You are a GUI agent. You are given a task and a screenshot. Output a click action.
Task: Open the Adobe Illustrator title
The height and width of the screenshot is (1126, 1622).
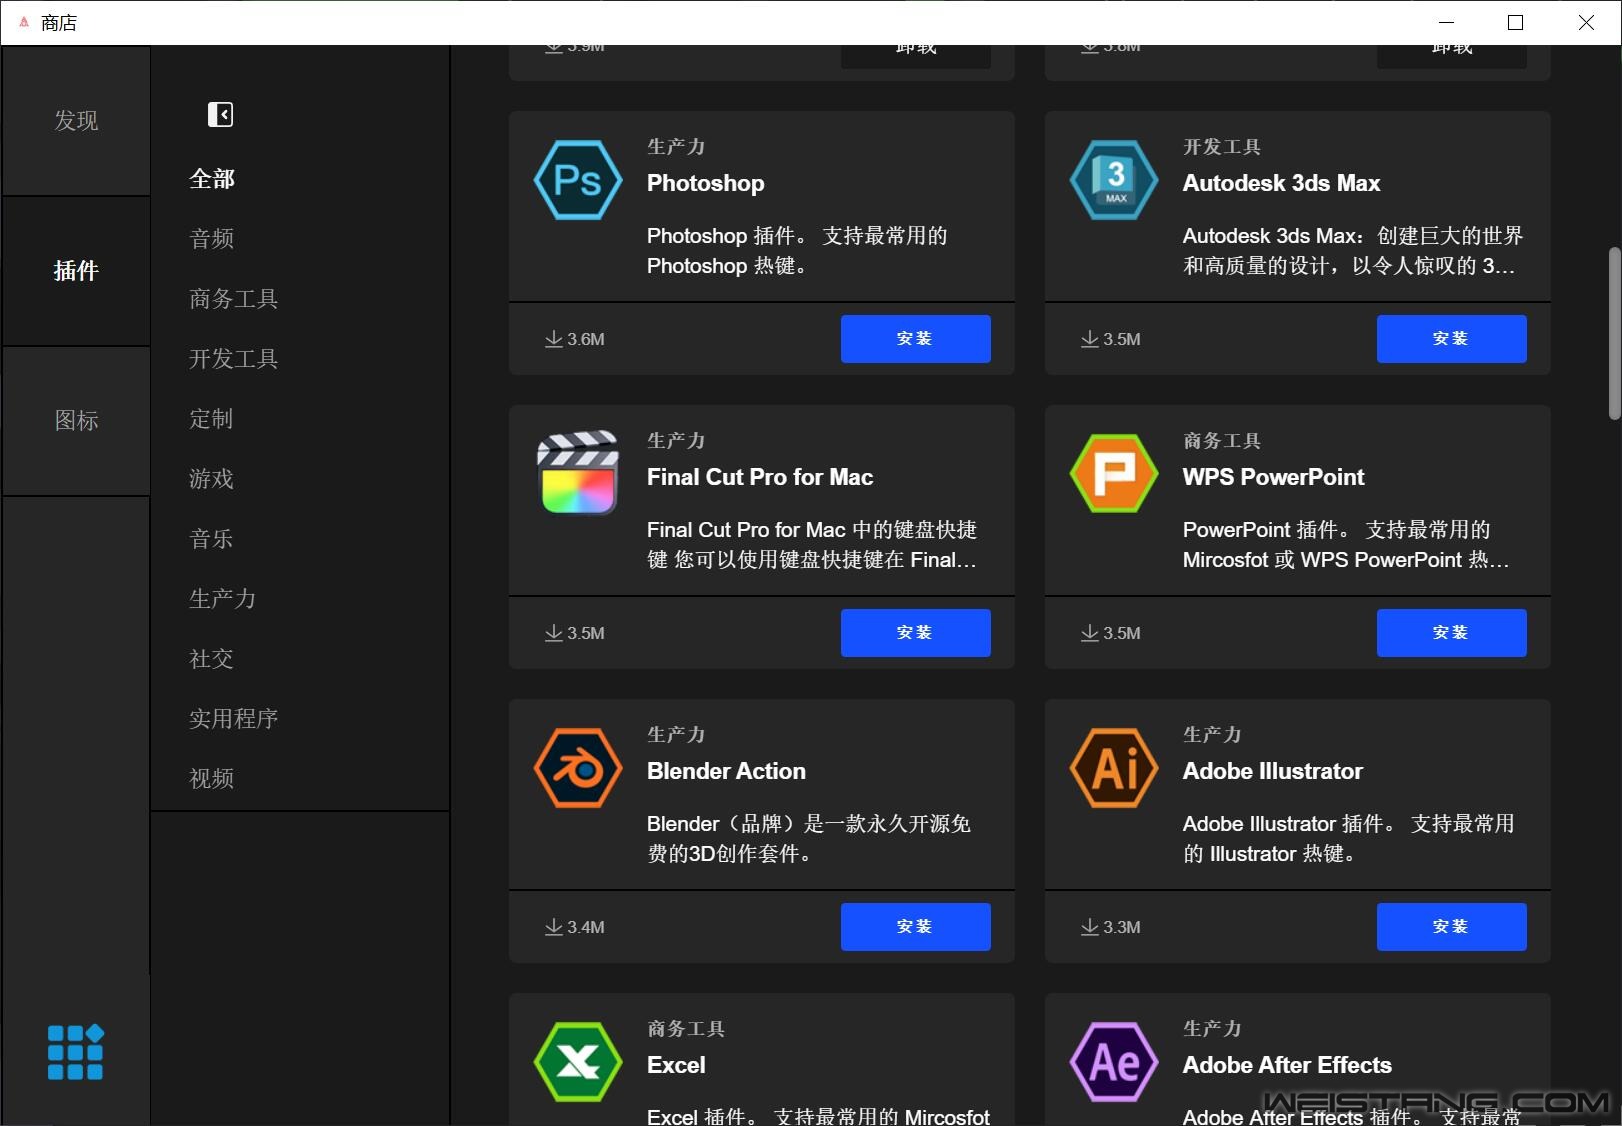tap(1272, 771)
